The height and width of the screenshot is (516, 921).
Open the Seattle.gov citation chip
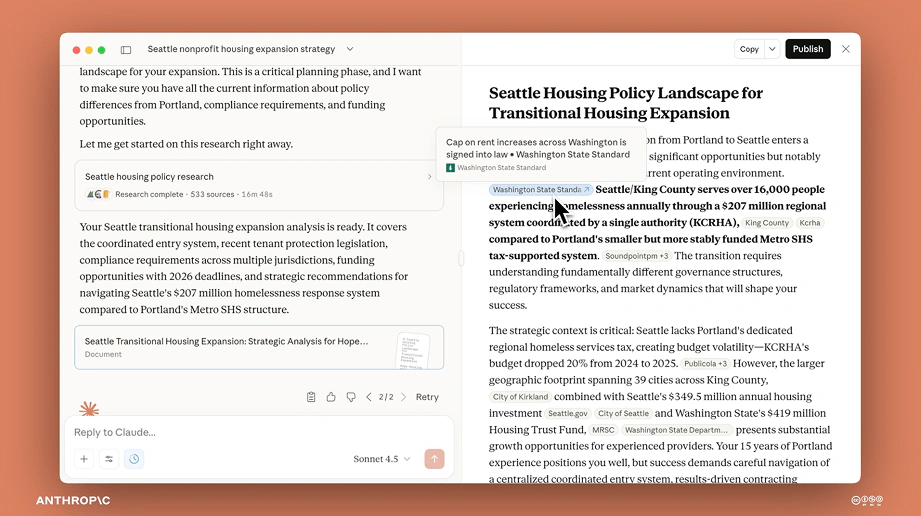(x=567, y=414)
